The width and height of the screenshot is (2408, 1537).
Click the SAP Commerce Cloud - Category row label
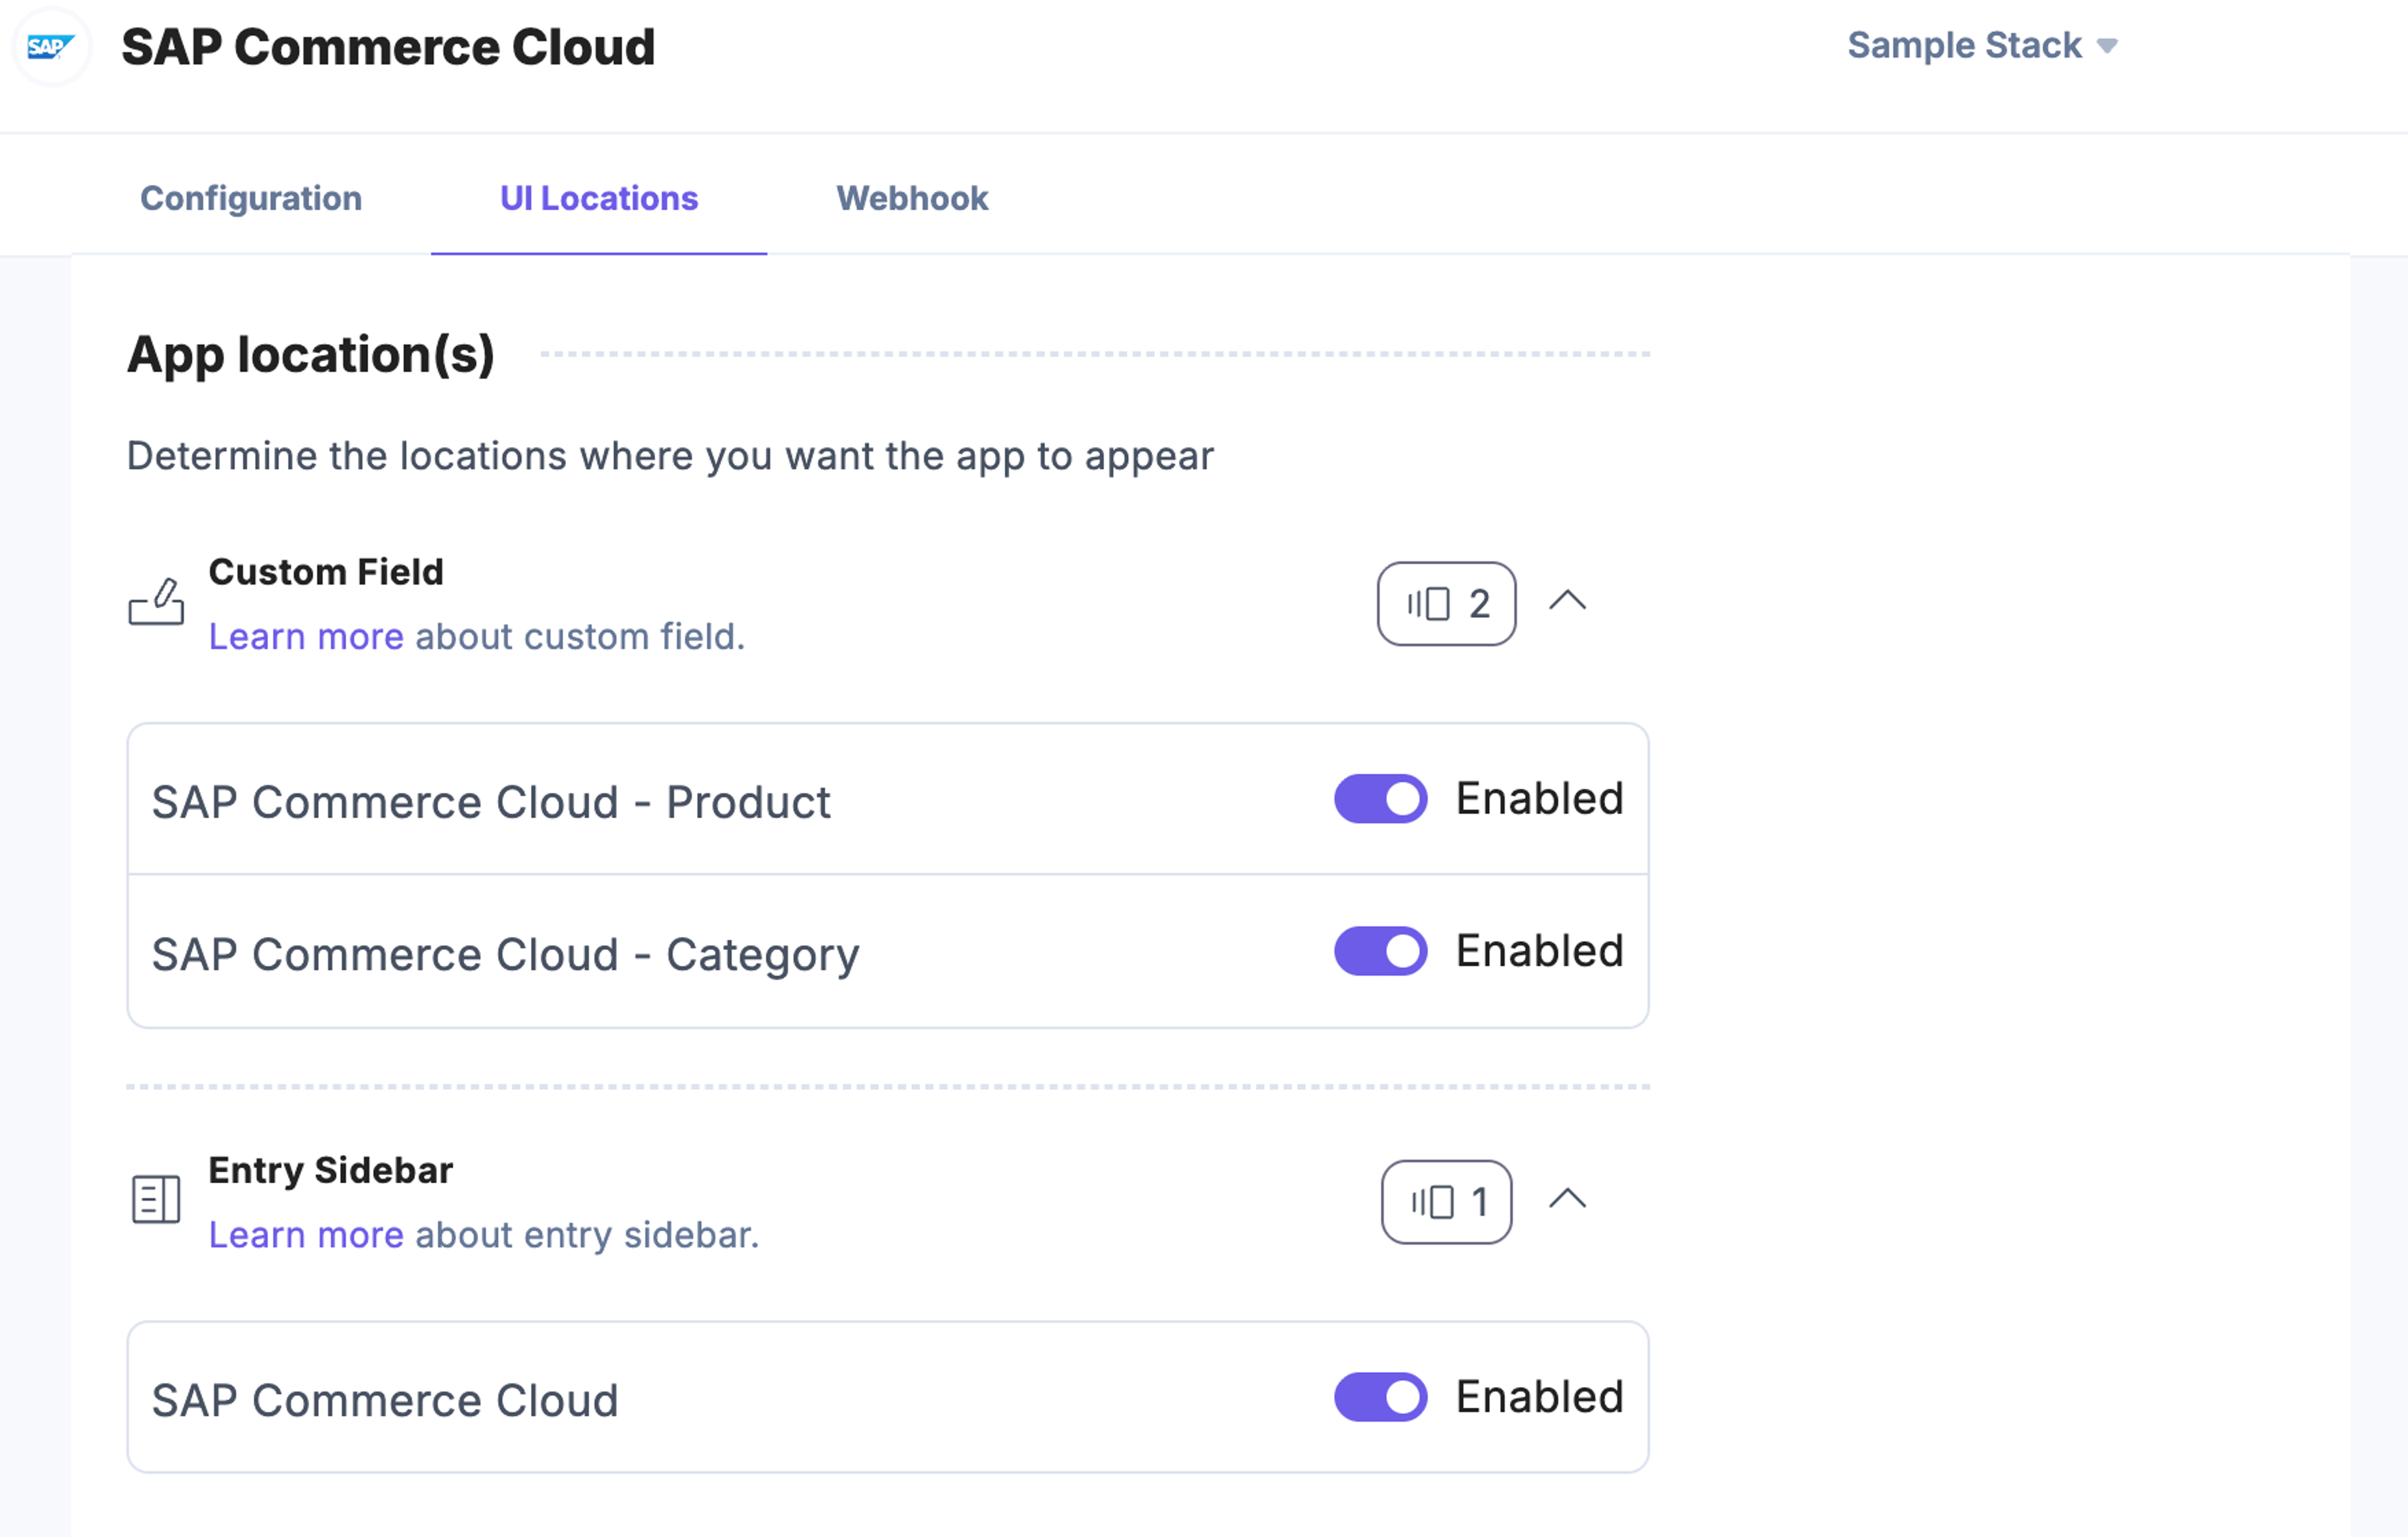[x=506, y=955]
